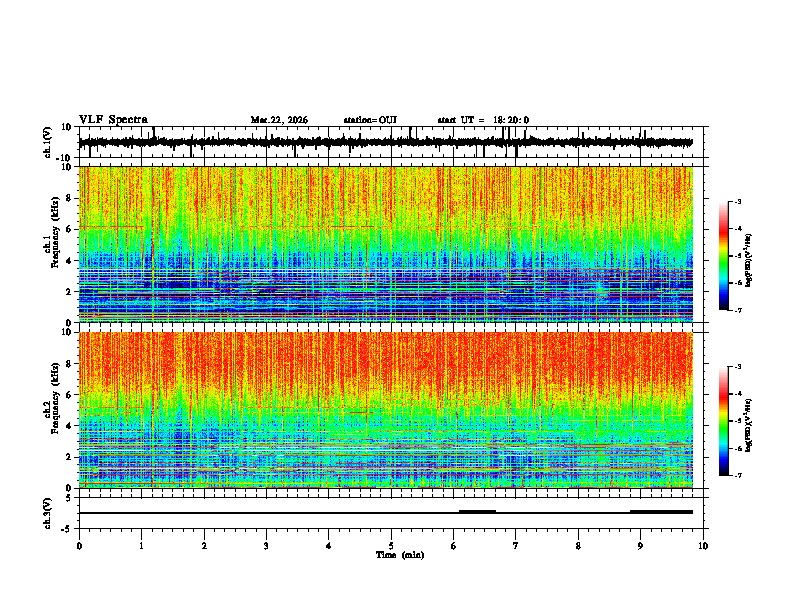Click the time axis tick label '6'

[x=453, y=546]
